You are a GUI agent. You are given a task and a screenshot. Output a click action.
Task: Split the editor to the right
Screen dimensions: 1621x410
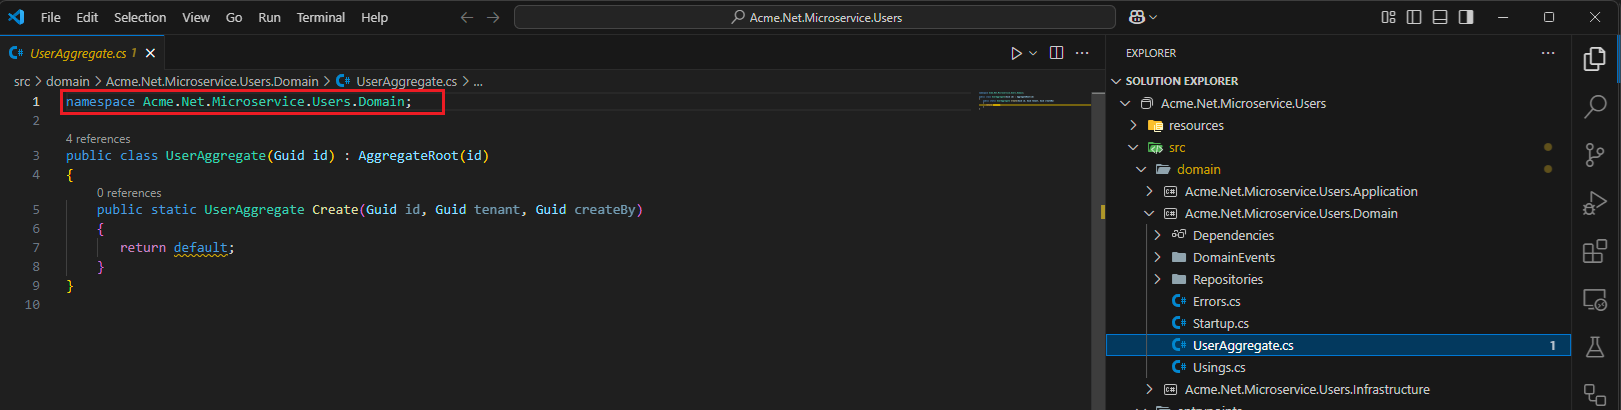pos(1057,53)
